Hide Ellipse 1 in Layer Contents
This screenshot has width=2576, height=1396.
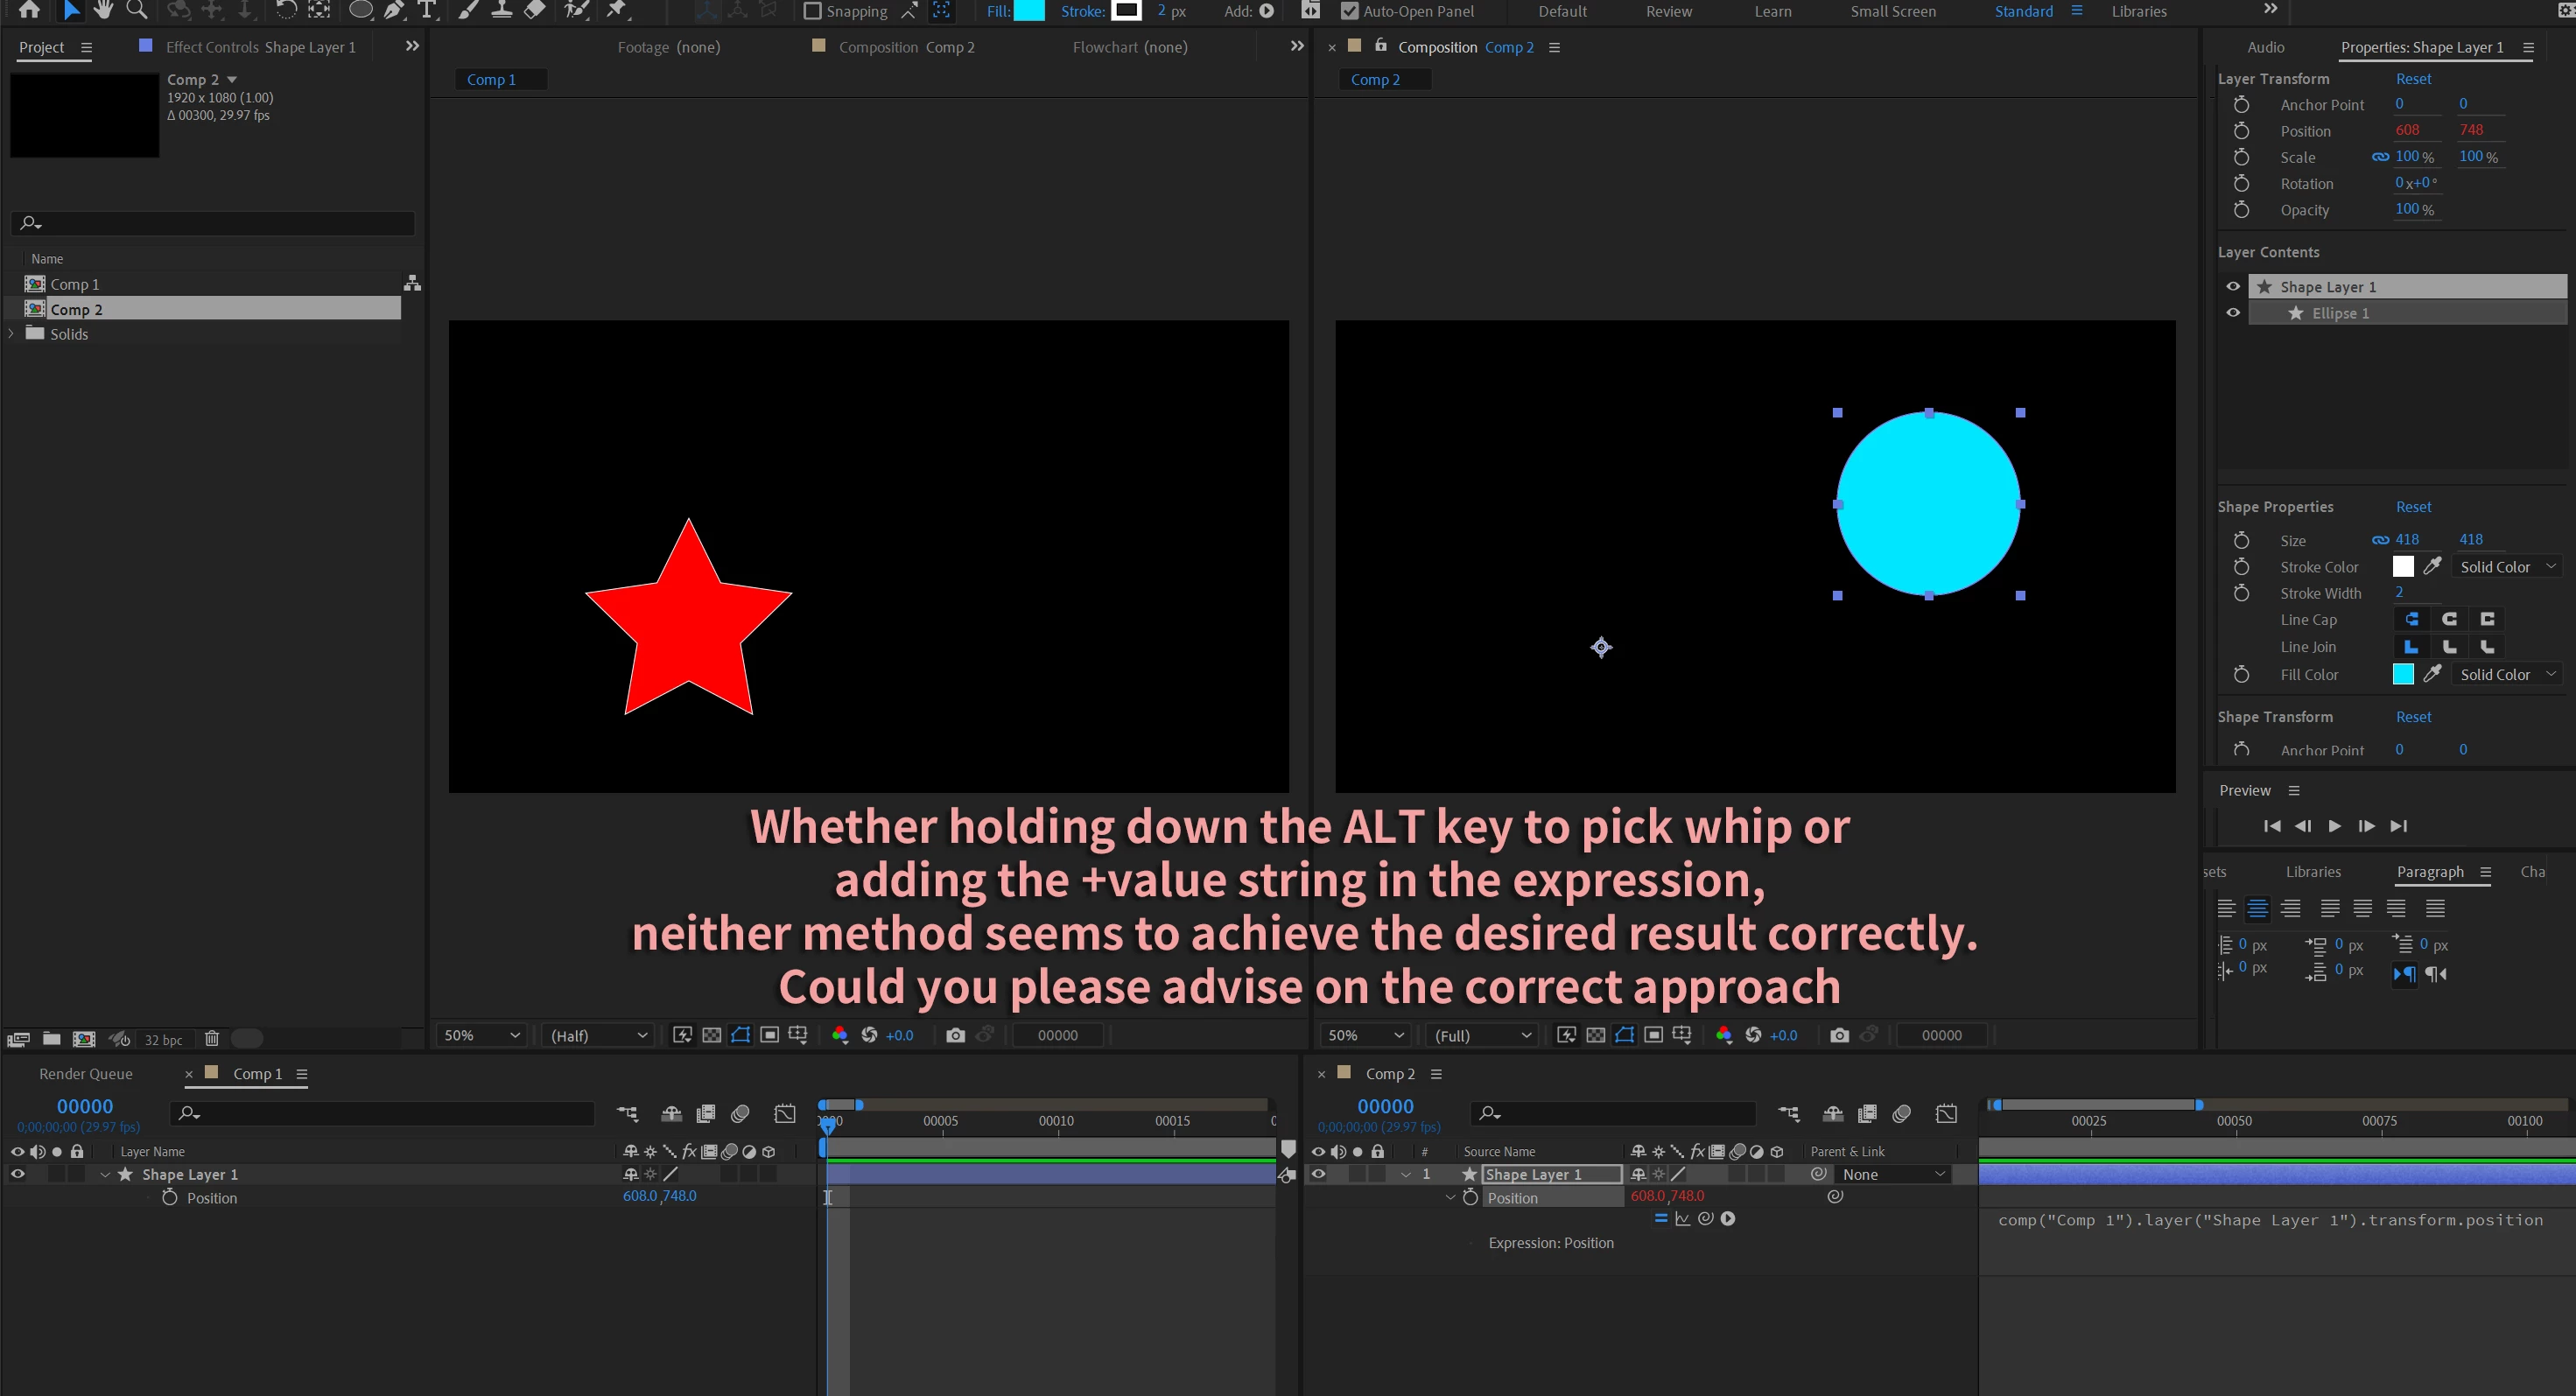[x=2233, y=313]
